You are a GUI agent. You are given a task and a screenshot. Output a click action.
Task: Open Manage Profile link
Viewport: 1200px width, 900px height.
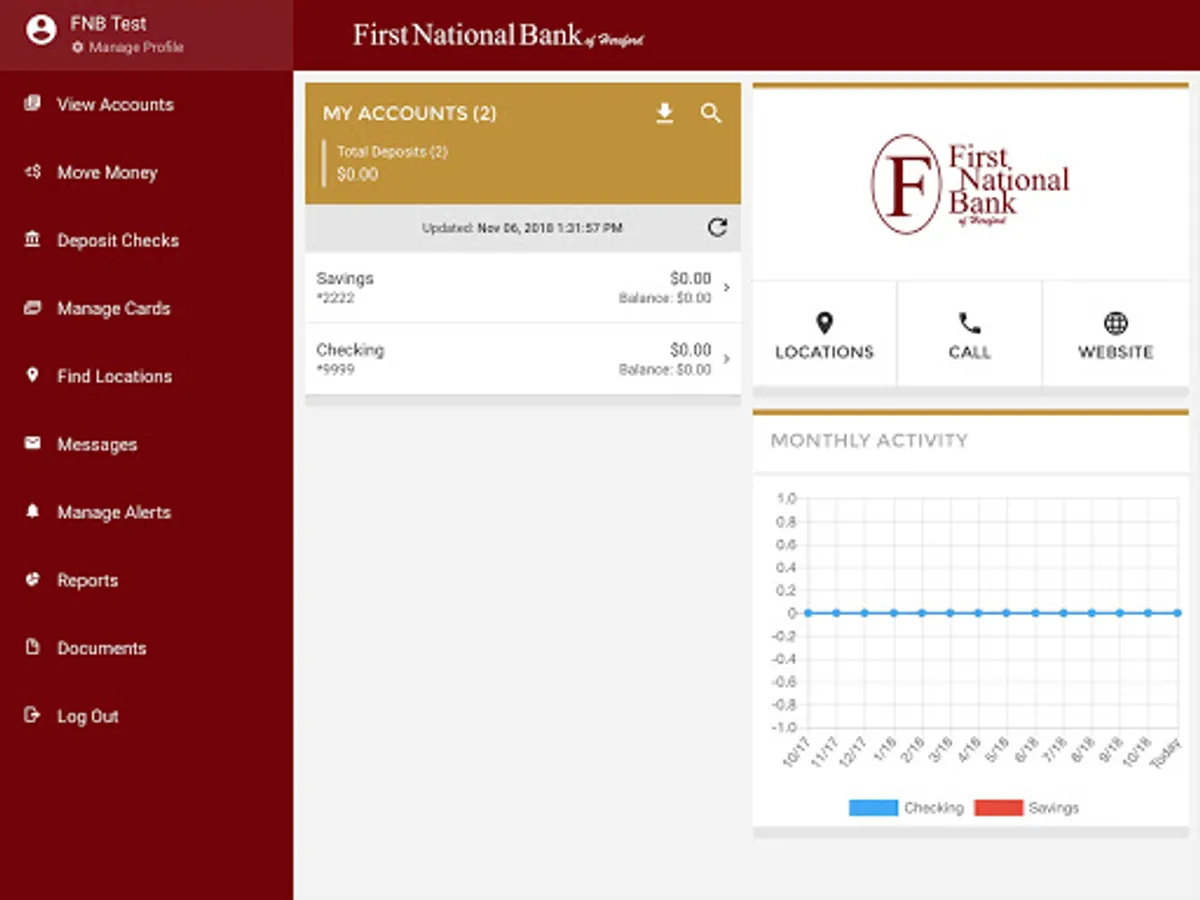[x=128, y=47]
